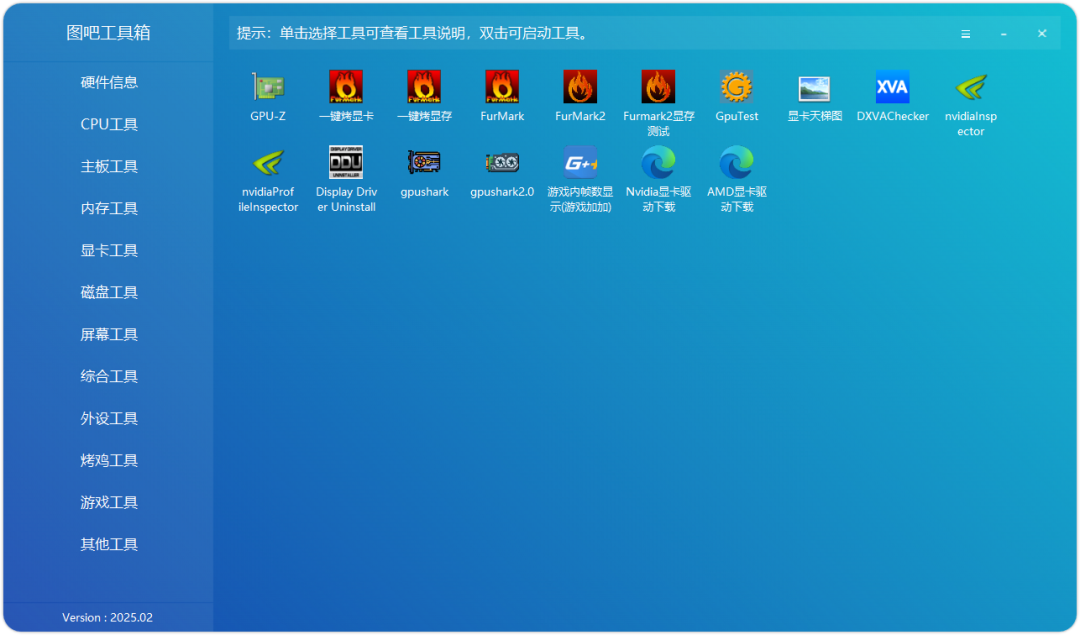
Task: Click the FurMark tool icon
Action: click(502, 87)
